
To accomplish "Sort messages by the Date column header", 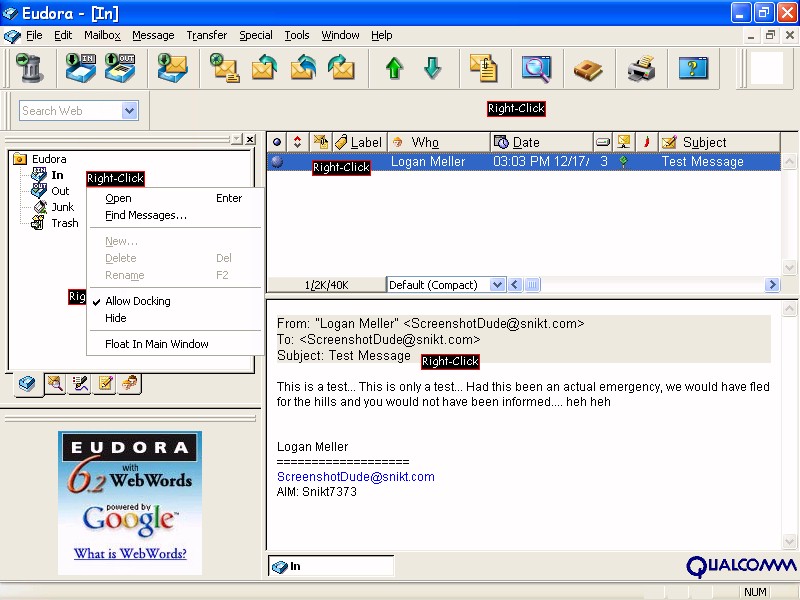I will [x=542, y=142].
